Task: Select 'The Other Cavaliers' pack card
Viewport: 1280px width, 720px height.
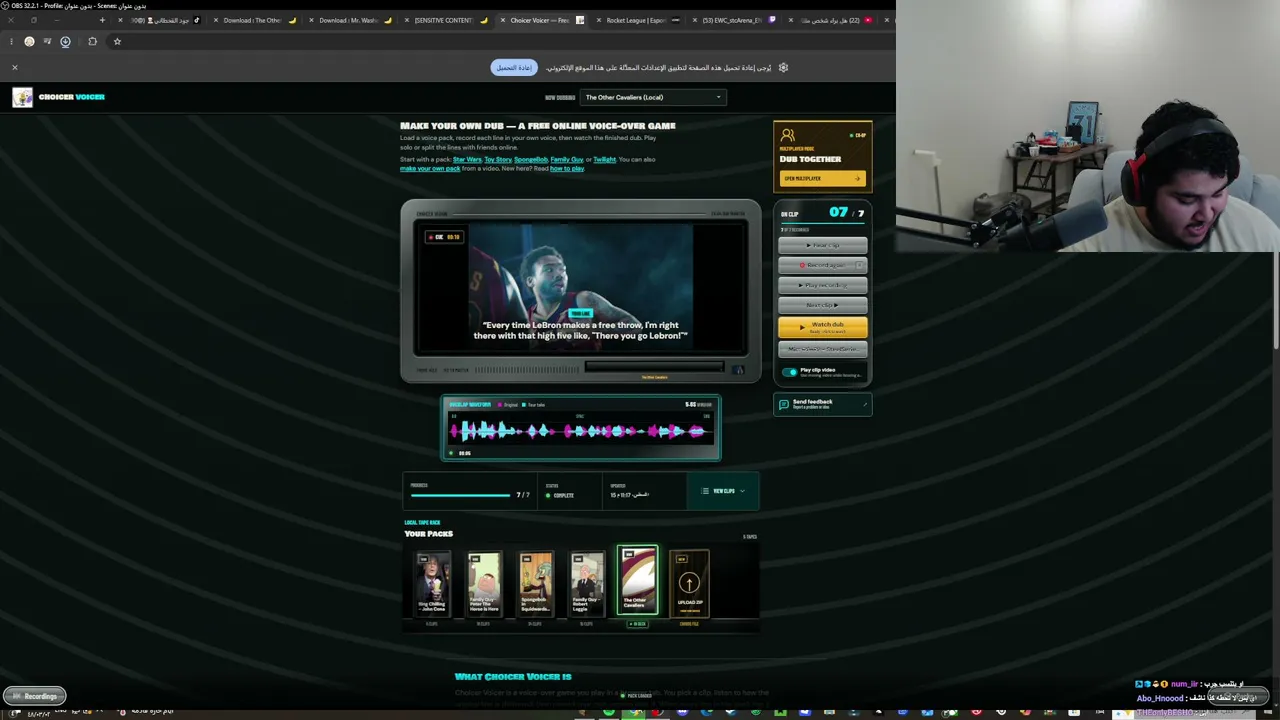Action: point(637,581)
